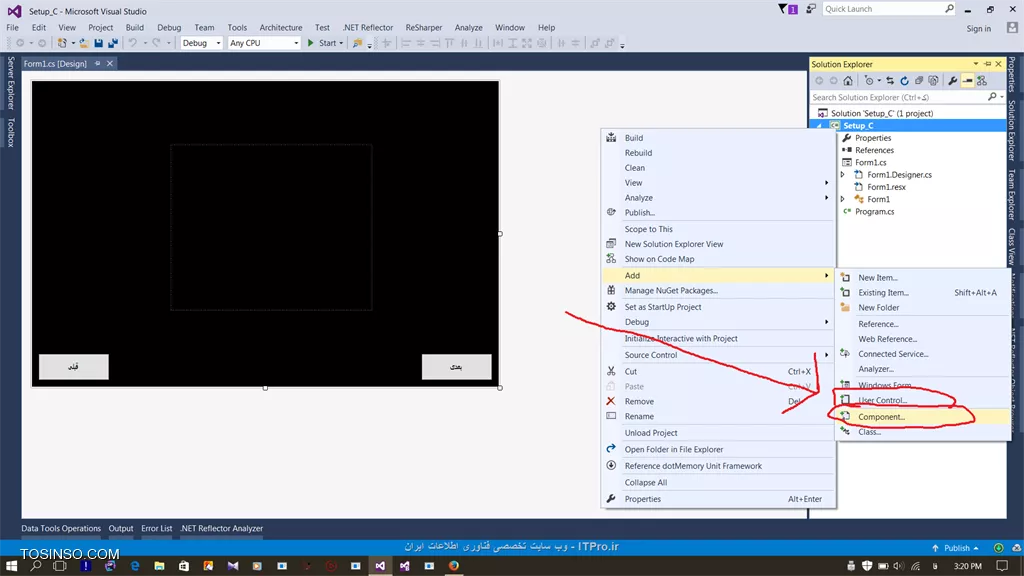
Task: Choose Open Folder in File Explorer
Action: click(x=717, y=449)
